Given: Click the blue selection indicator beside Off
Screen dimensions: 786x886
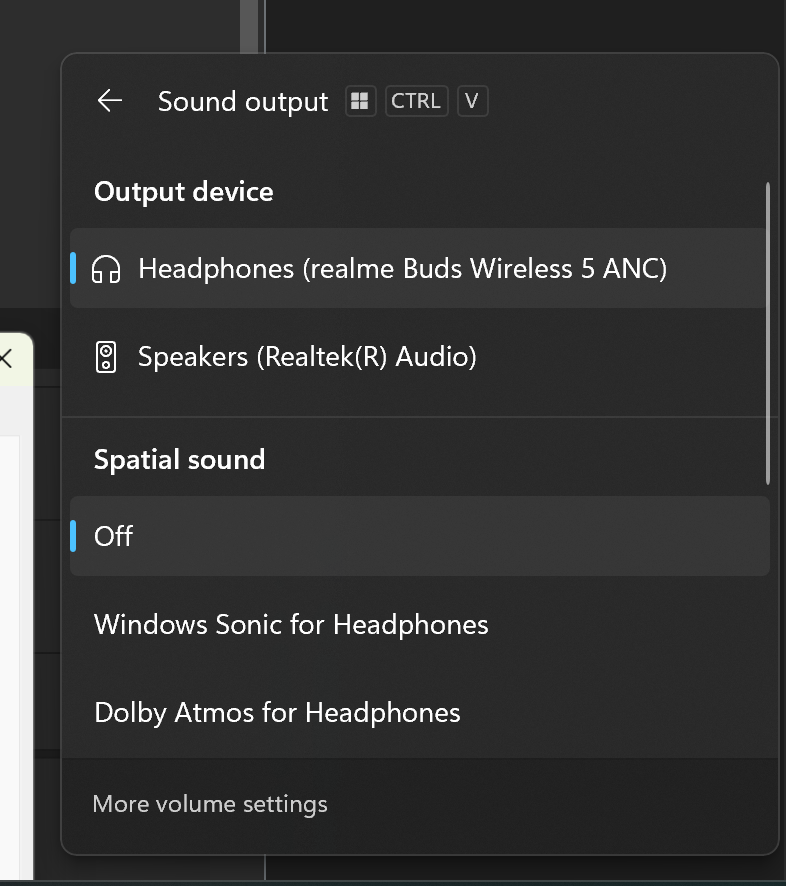Looking at the screenshot, I should 73,536.
